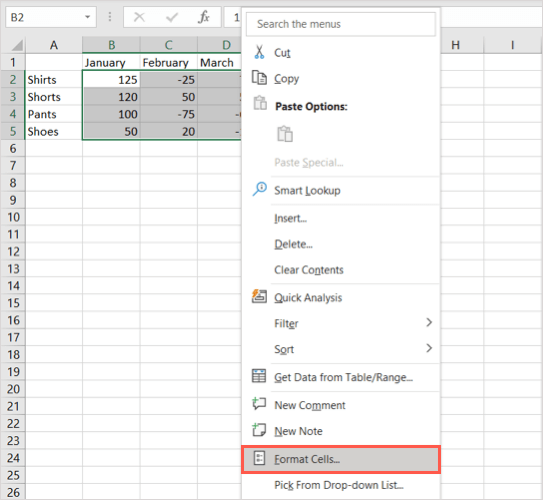
Task: Select column B header
Action: 111,45
